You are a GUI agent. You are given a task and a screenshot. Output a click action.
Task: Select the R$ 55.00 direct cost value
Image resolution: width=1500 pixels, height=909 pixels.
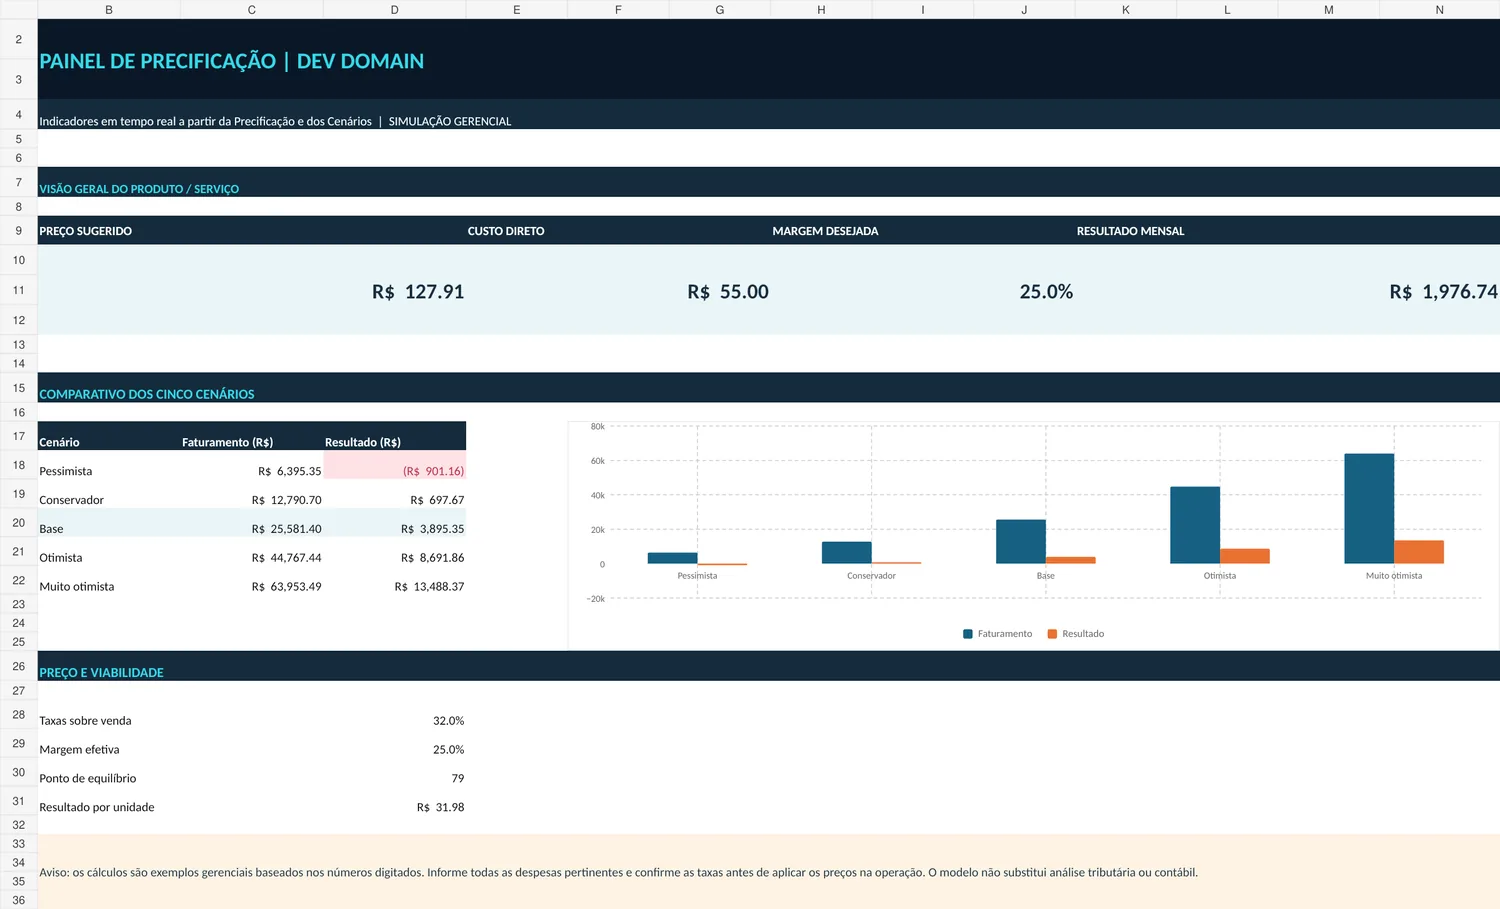728,292
